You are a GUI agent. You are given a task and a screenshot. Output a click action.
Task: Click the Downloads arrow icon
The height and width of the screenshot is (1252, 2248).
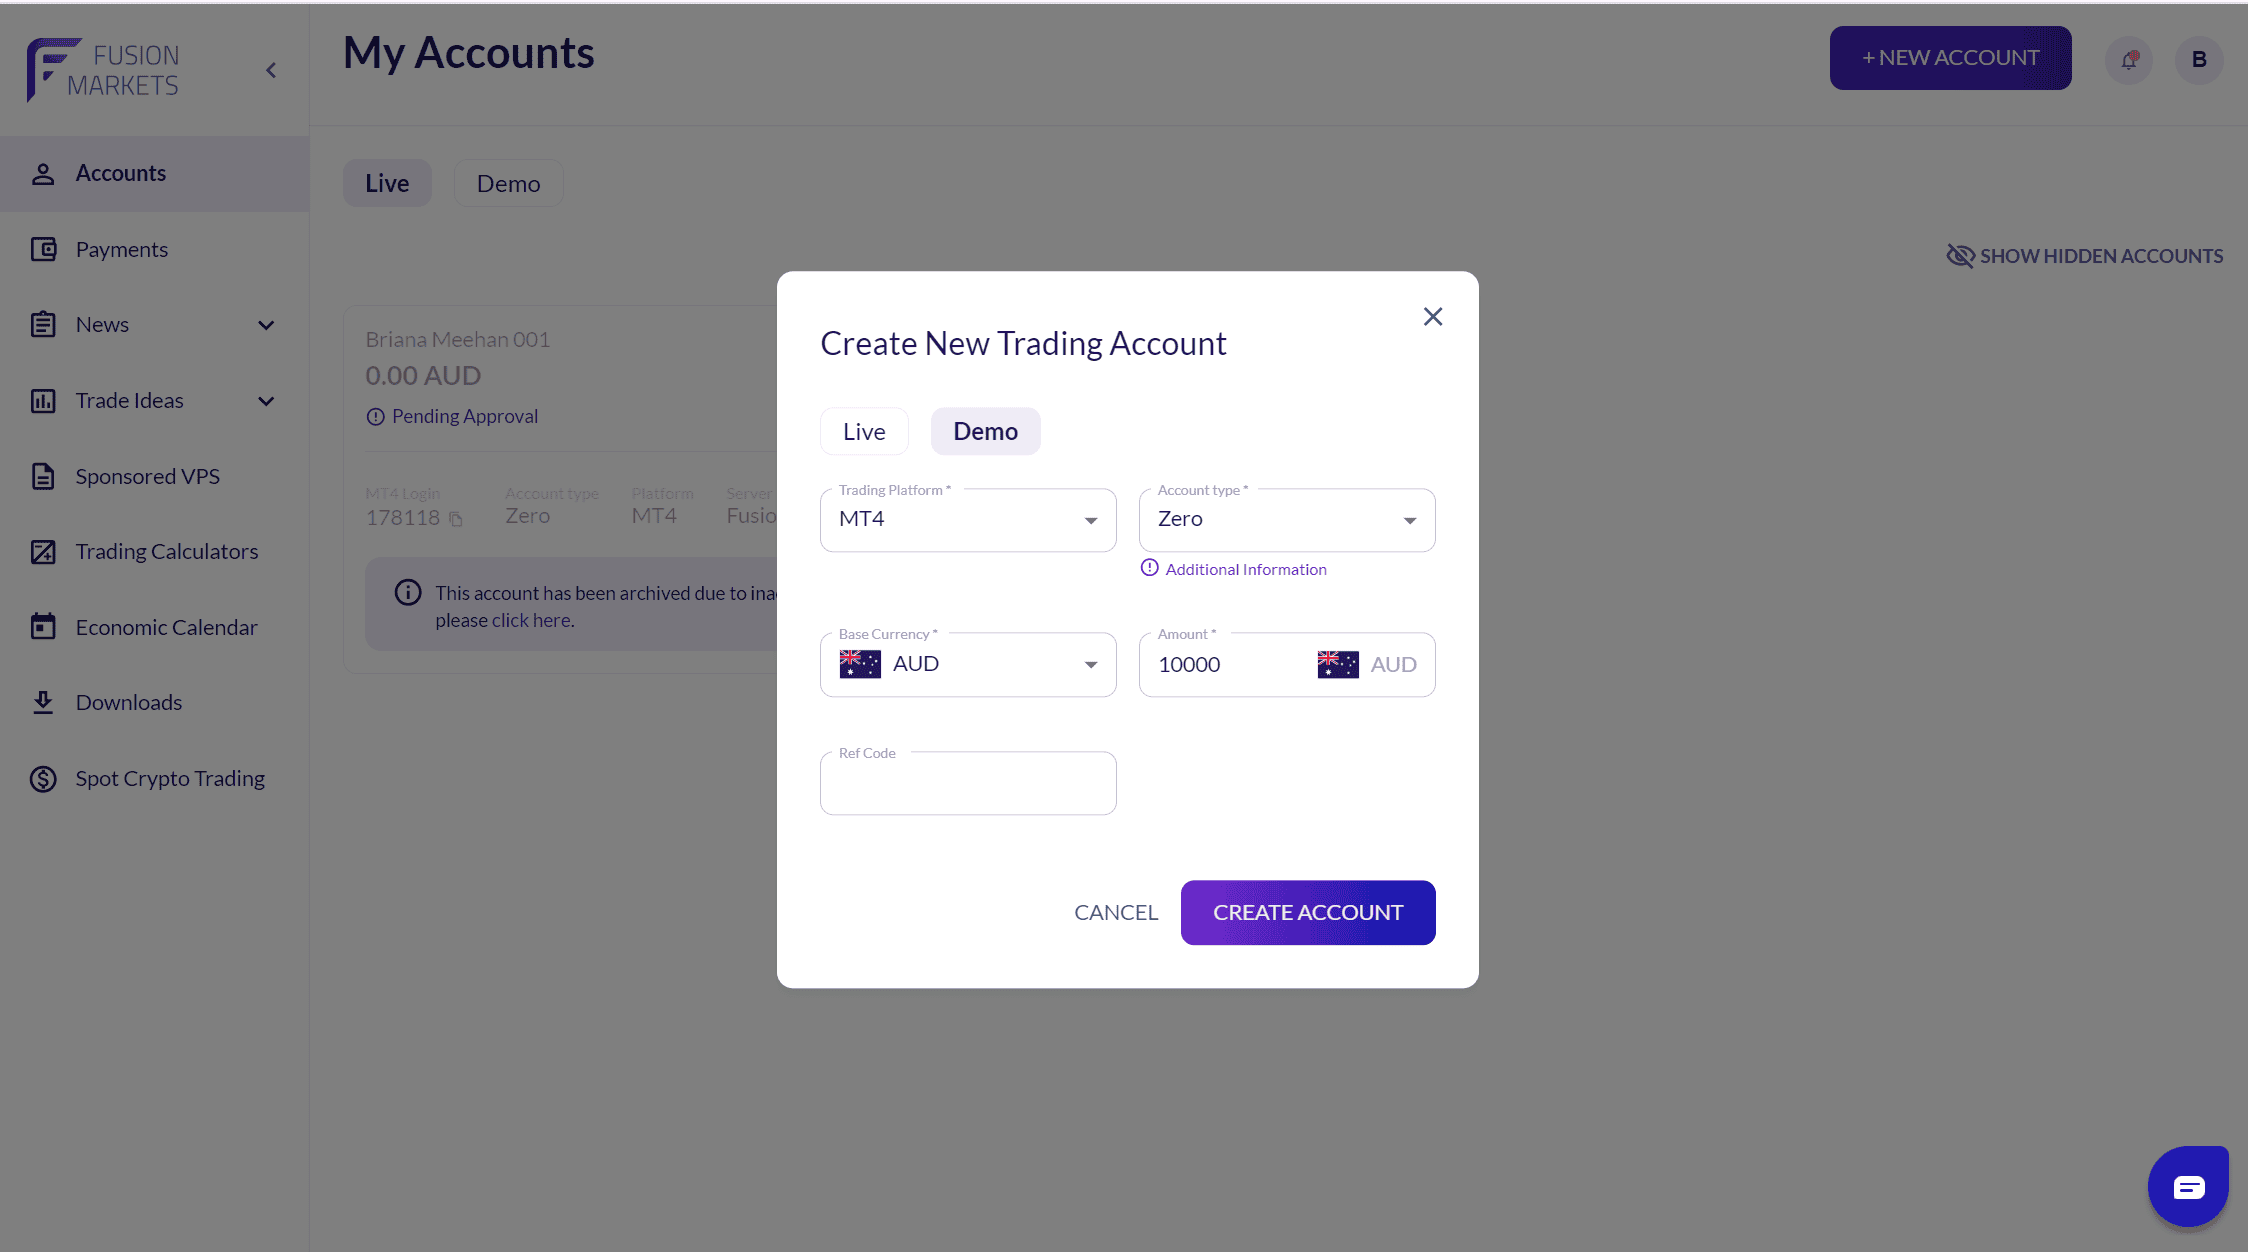click(x=43, y=702)
